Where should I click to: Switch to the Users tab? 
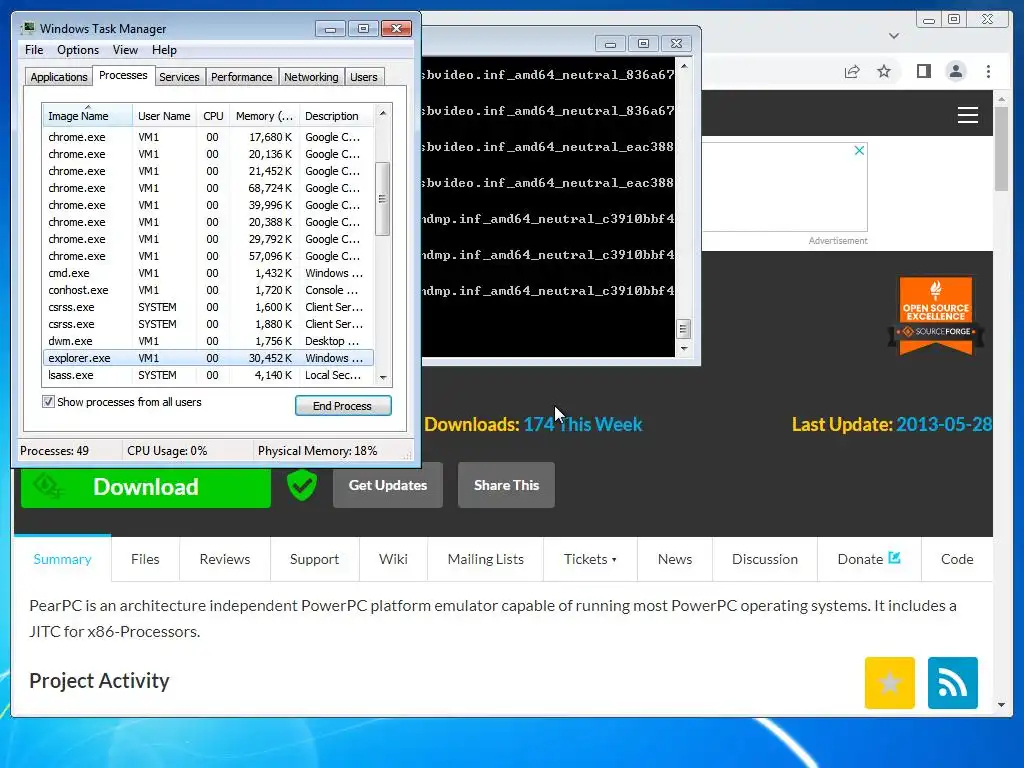coord(363,77)
